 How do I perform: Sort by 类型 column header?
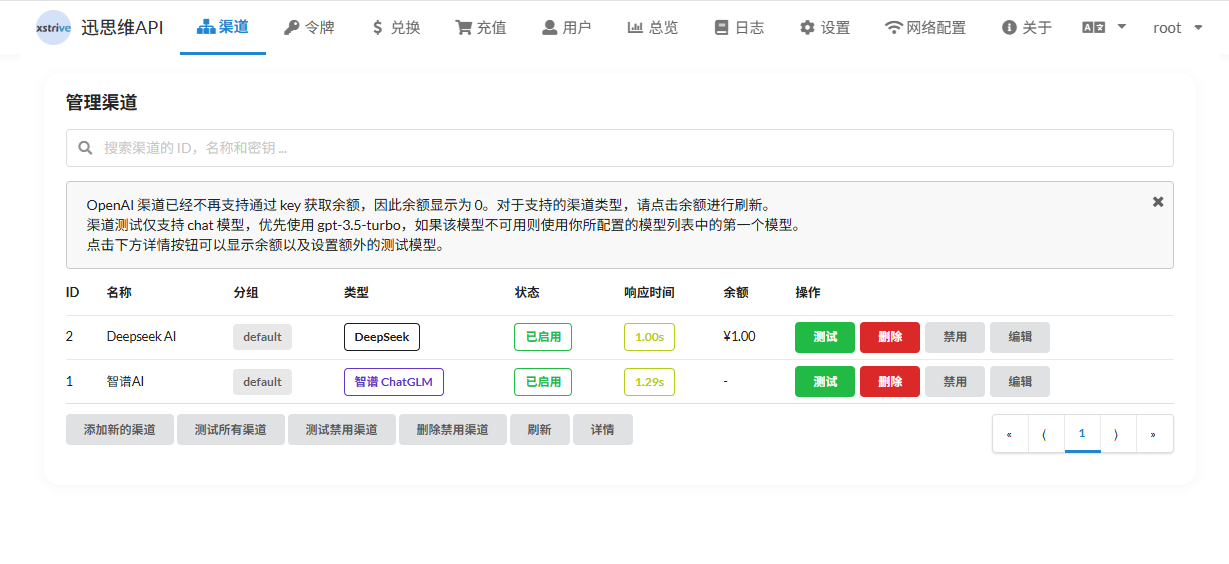[x=356, y=293]
